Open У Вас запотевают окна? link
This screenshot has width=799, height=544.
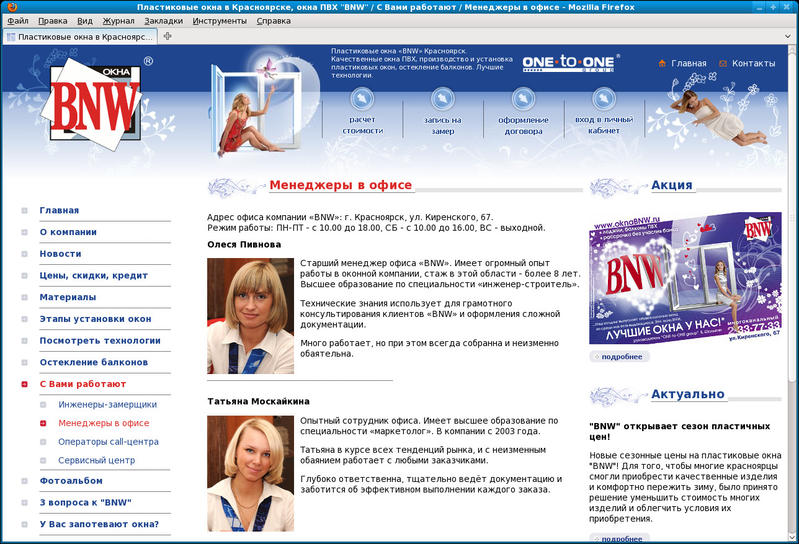pyautogui.click(x=99, y=524)
